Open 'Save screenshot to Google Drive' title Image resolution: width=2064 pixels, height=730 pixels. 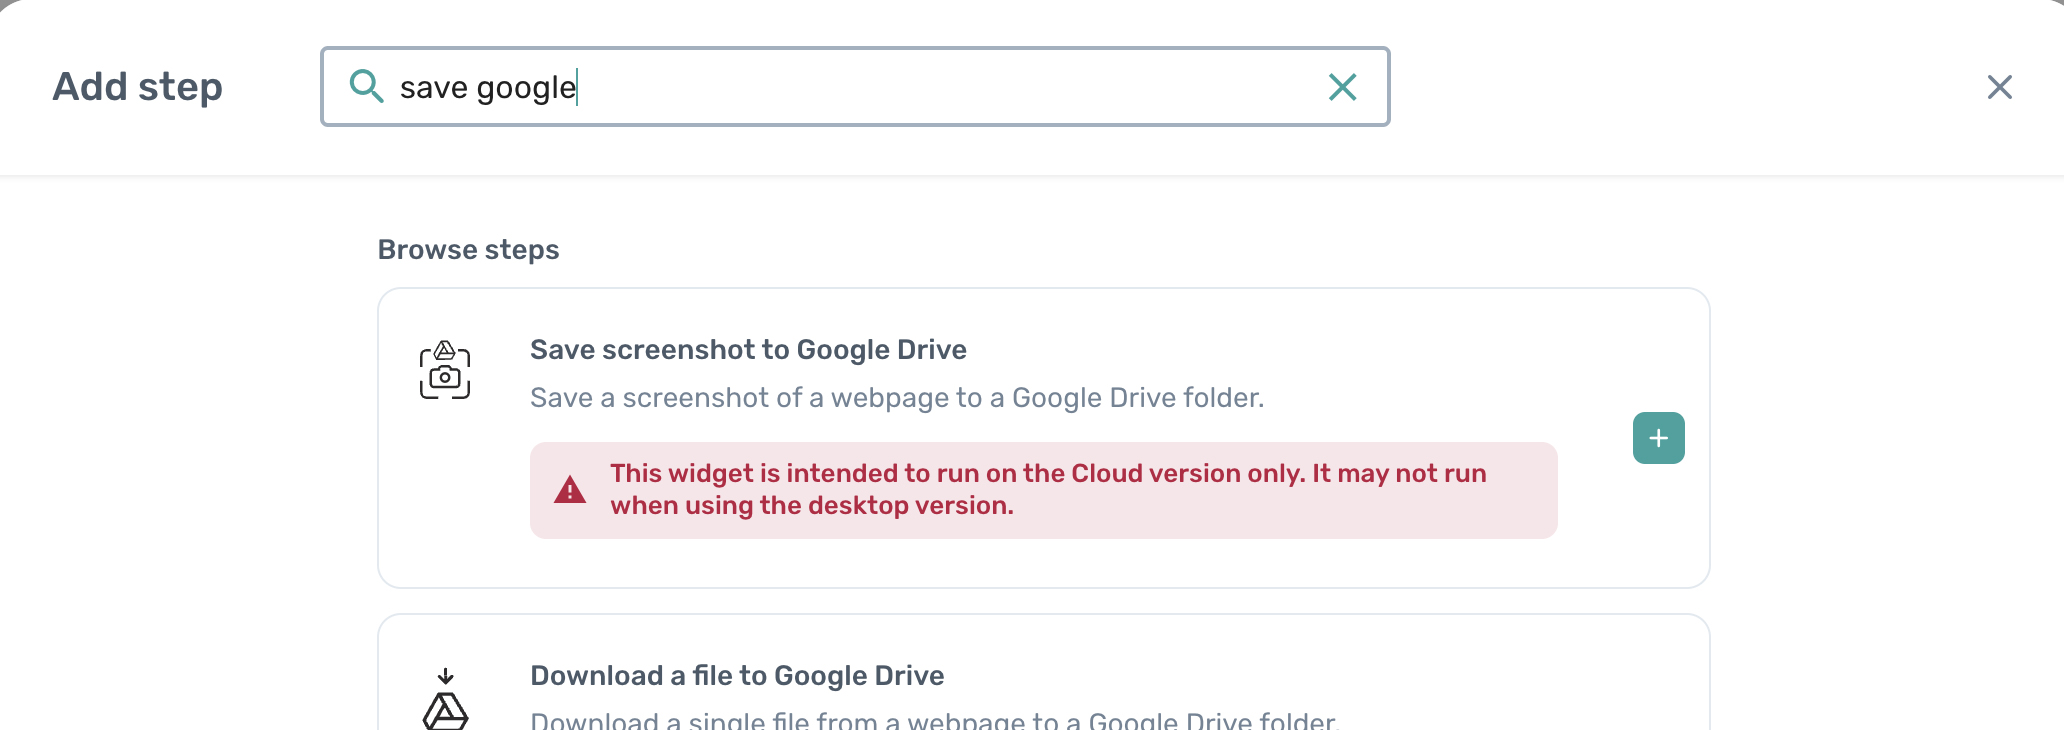tap(748, 350)
